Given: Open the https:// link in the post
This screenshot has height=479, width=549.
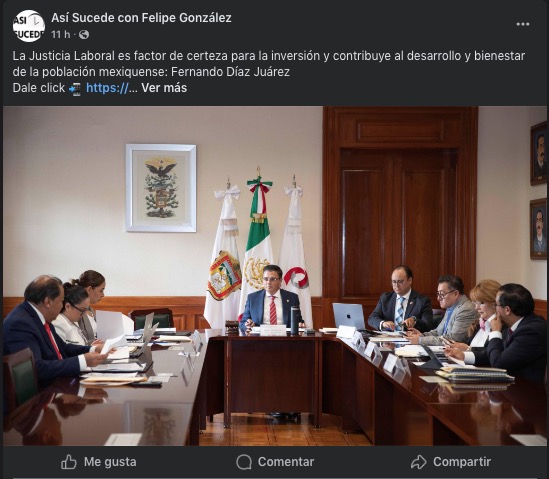Looking at the screenshot, I should click(107, 88).
